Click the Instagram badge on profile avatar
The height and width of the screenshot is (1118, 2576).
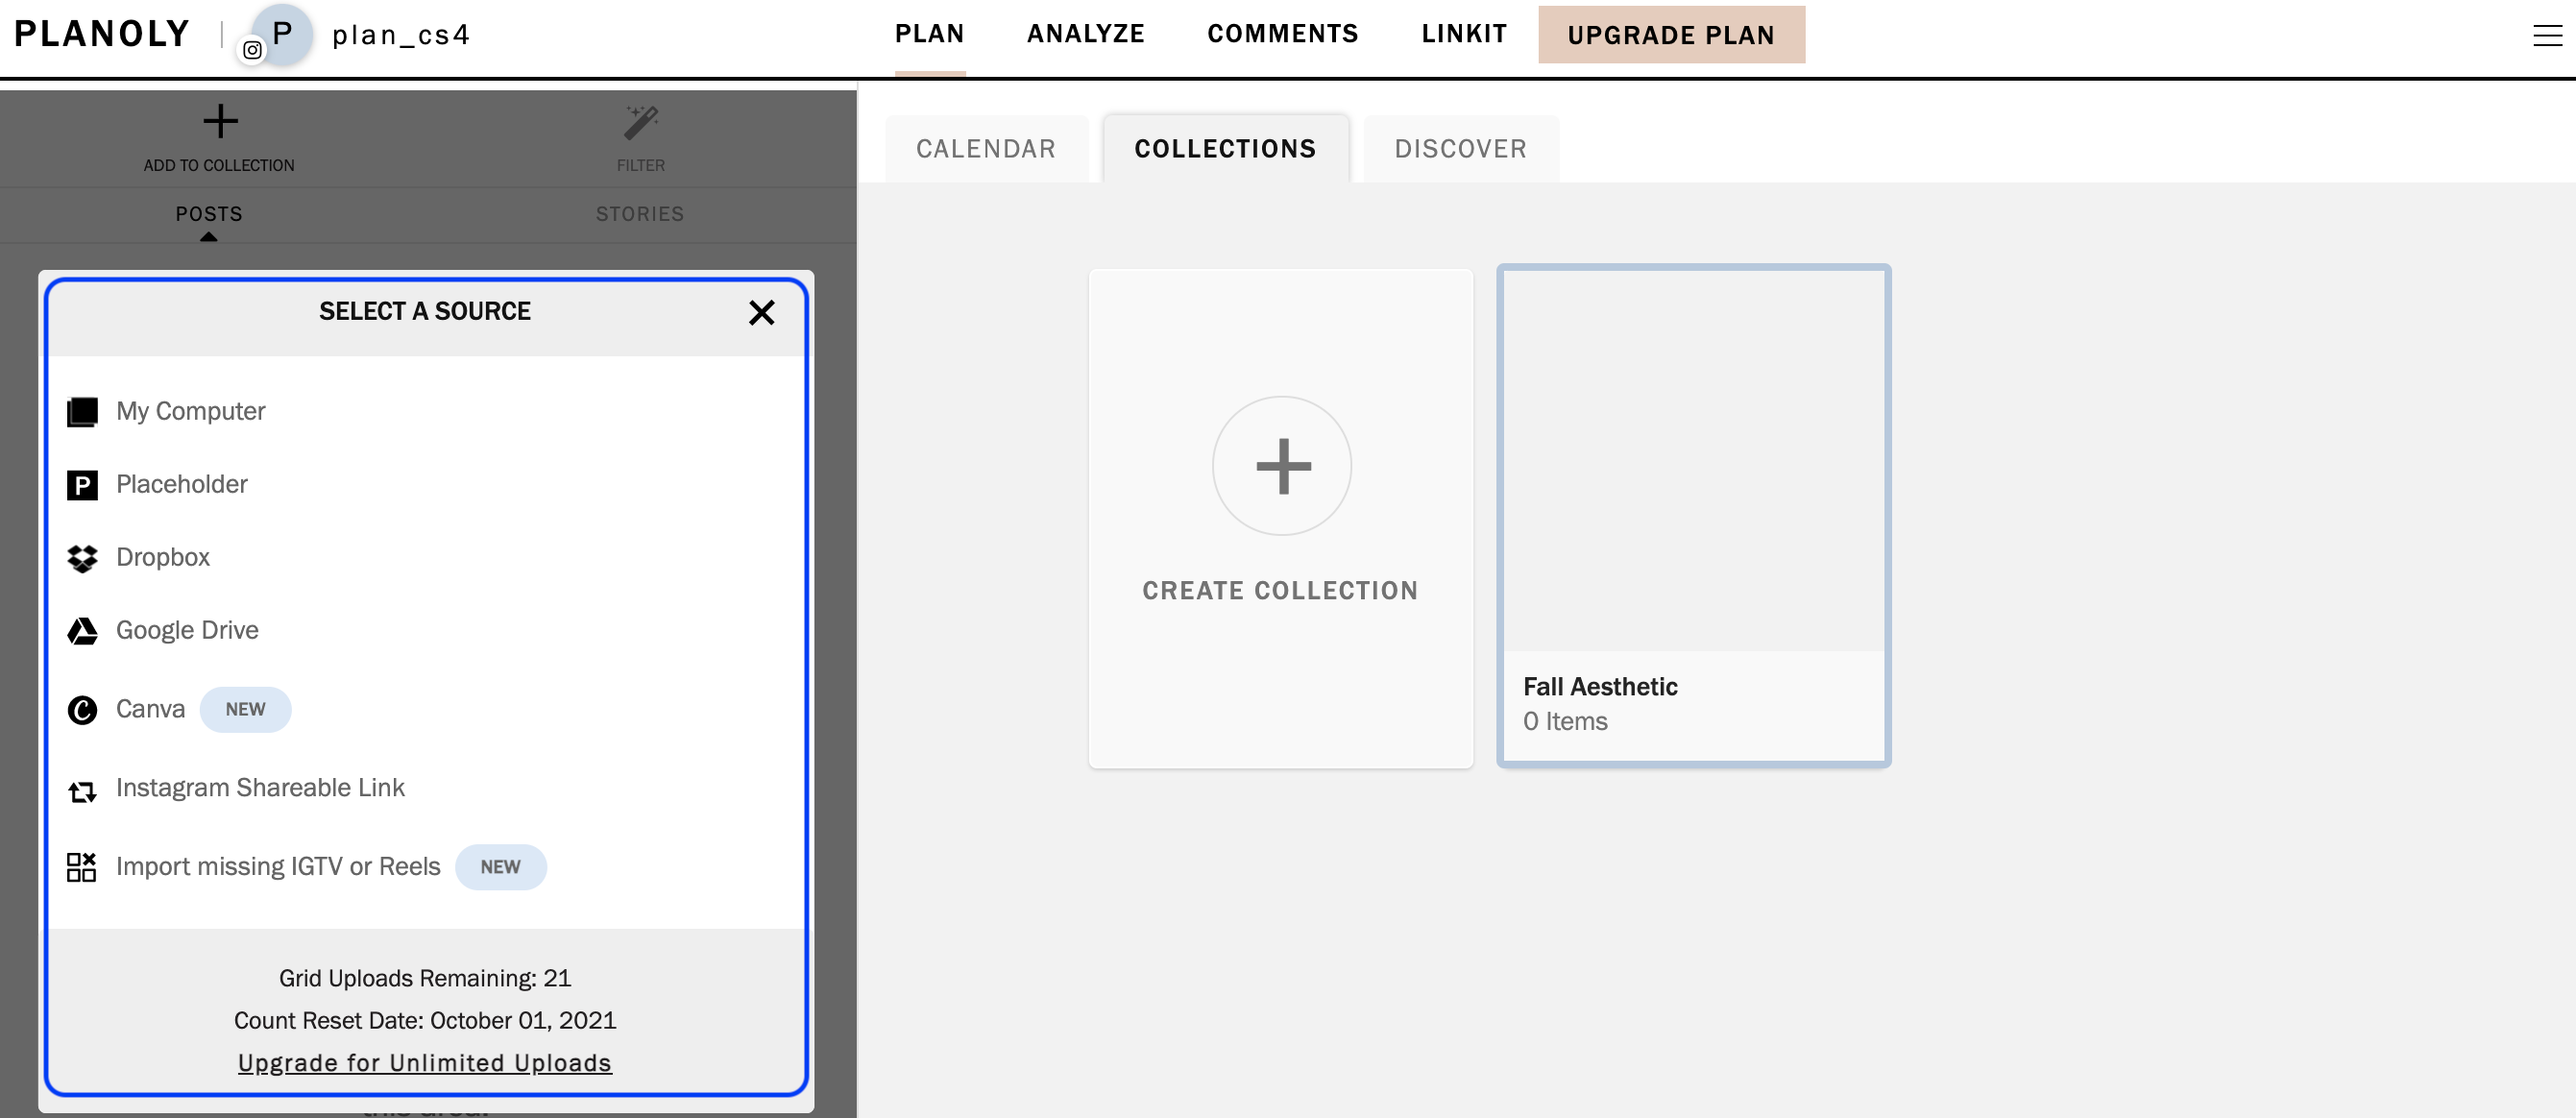click(253, 50)
